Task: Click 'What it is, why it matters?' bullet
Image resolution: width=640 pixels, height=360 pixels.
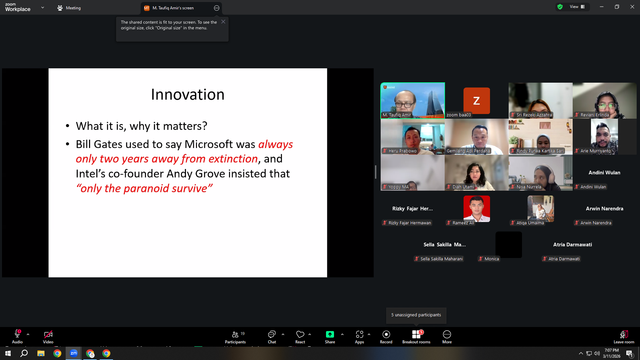Action: 141,126
